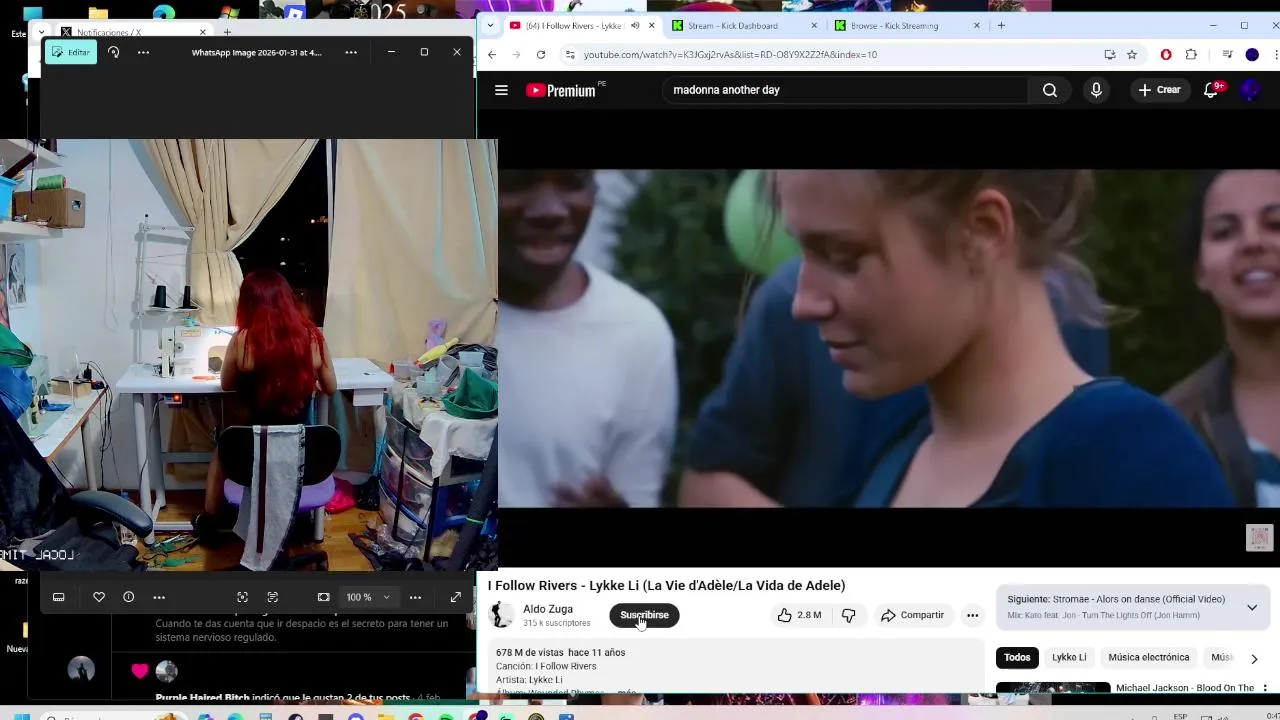Expand the Siguiente playlist panel chevron
Image resolution: width=1280 pixels, height=720 pixels.
pyautogui.click(x=1252, y=607)
